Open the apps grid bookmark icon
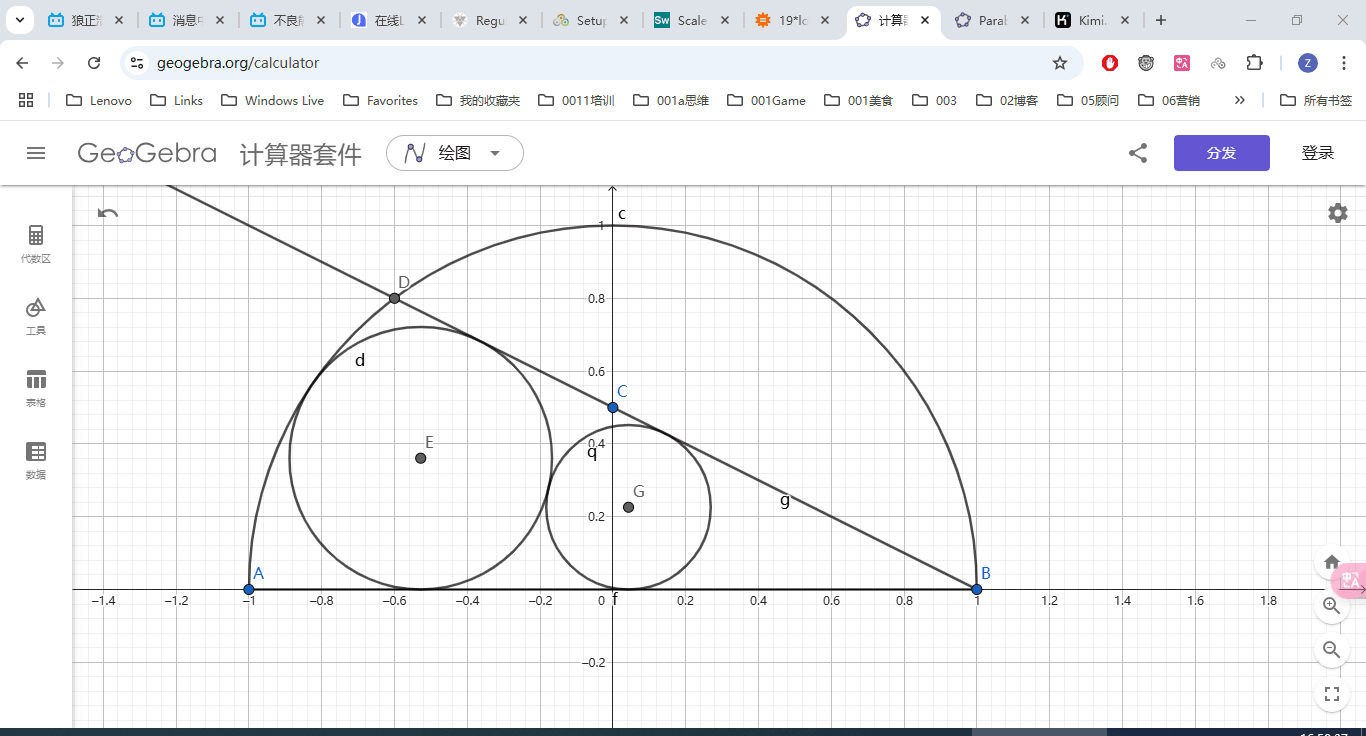The image size is (1366, 736). pyautogui.click(x=26, y=100)
